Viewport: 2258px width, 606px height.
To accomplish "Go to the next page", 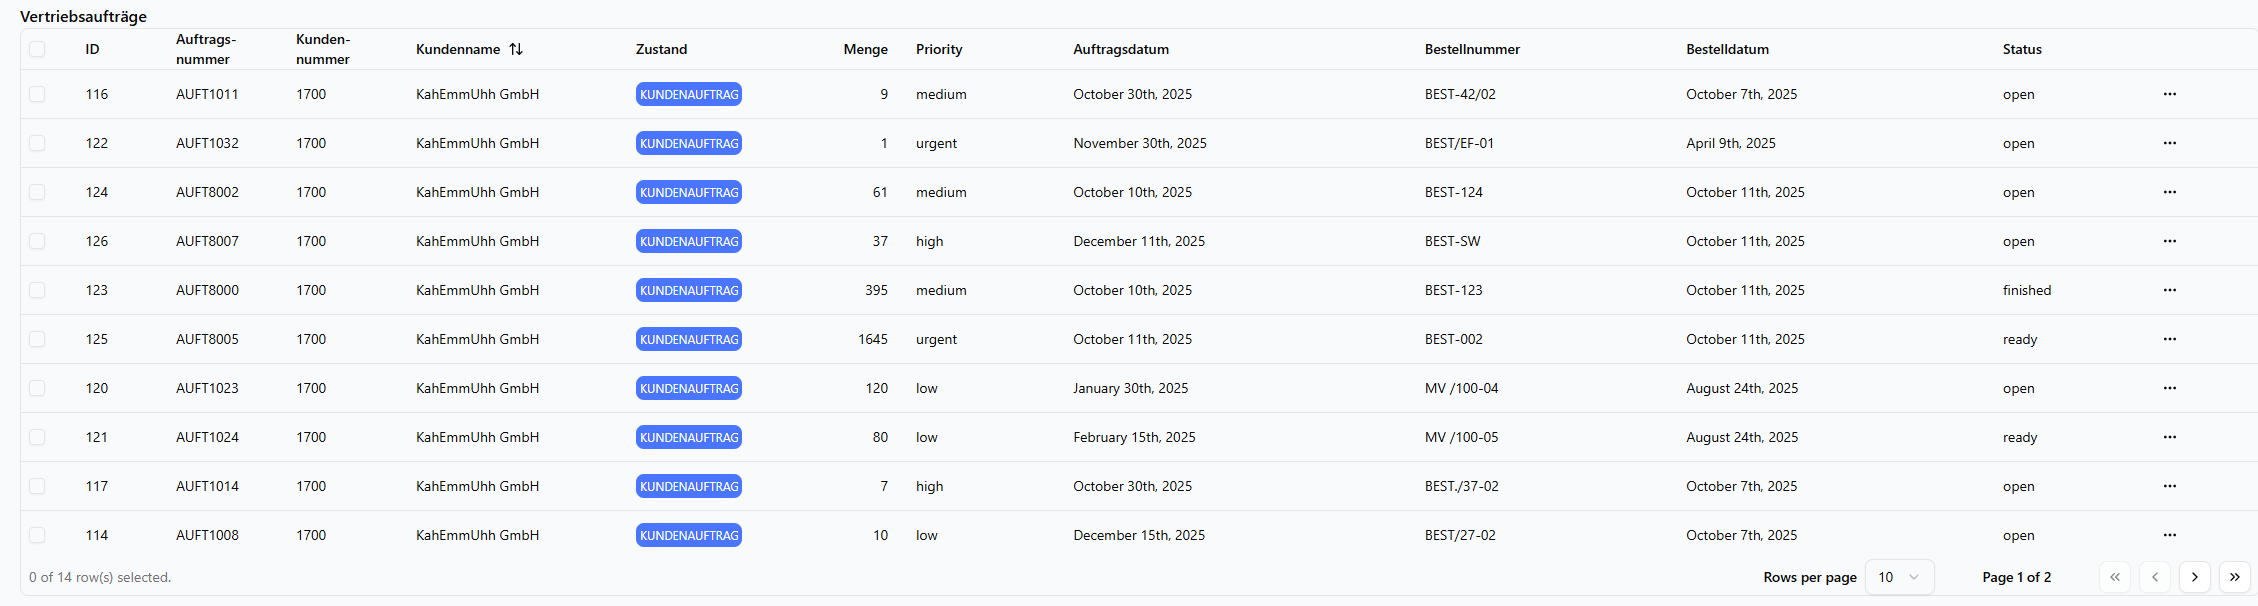I will [x=2194, y=577].
